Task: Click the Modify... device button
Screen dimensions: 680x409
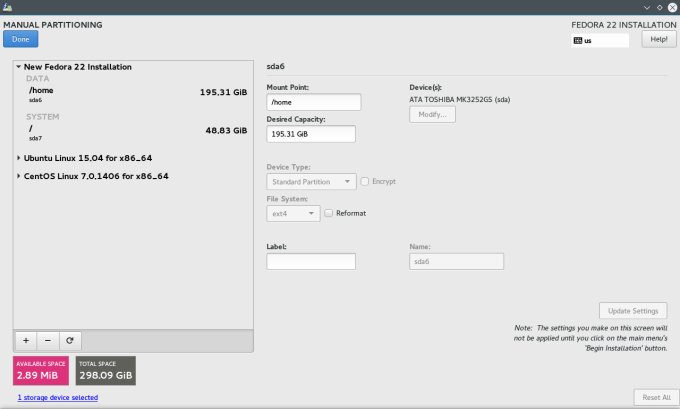Action: 432,115
